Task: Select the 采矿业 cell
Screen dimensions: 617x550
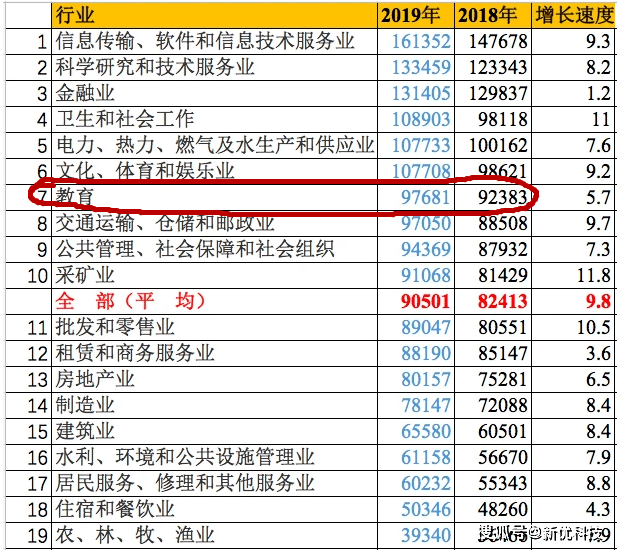Action: tap(214, 275)
